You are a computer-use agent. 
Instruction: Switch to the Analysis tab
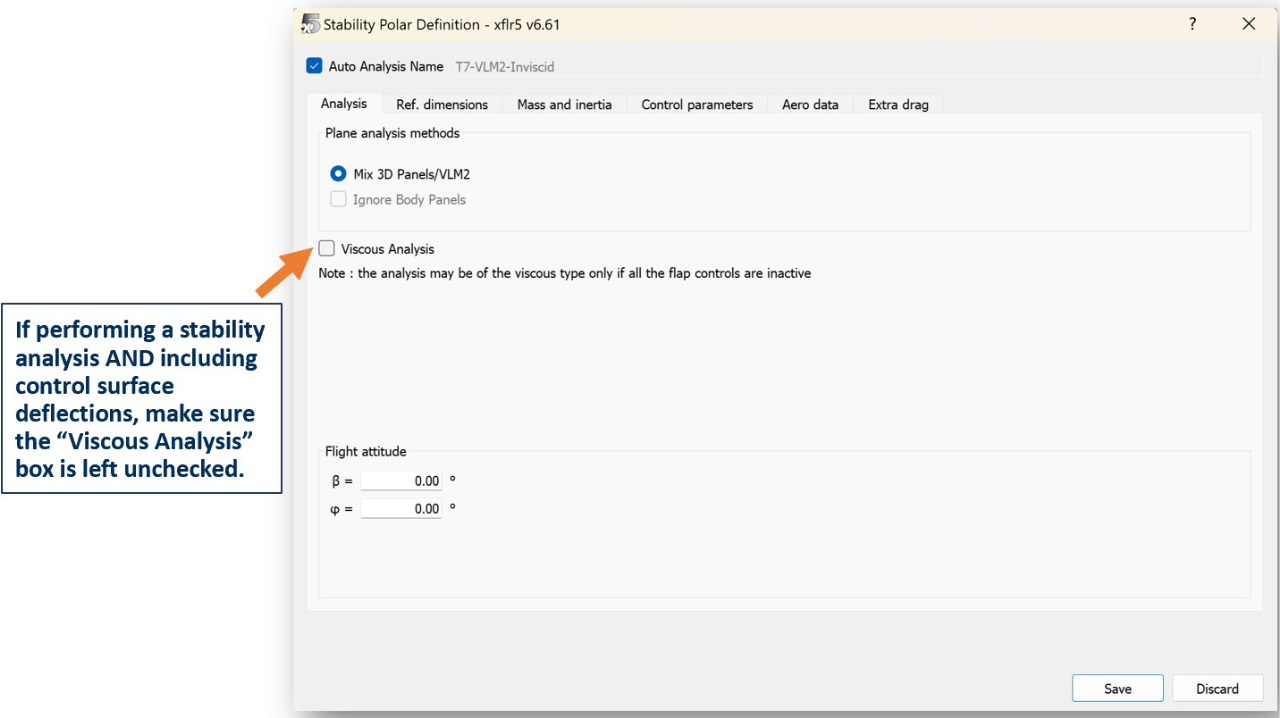344,104
